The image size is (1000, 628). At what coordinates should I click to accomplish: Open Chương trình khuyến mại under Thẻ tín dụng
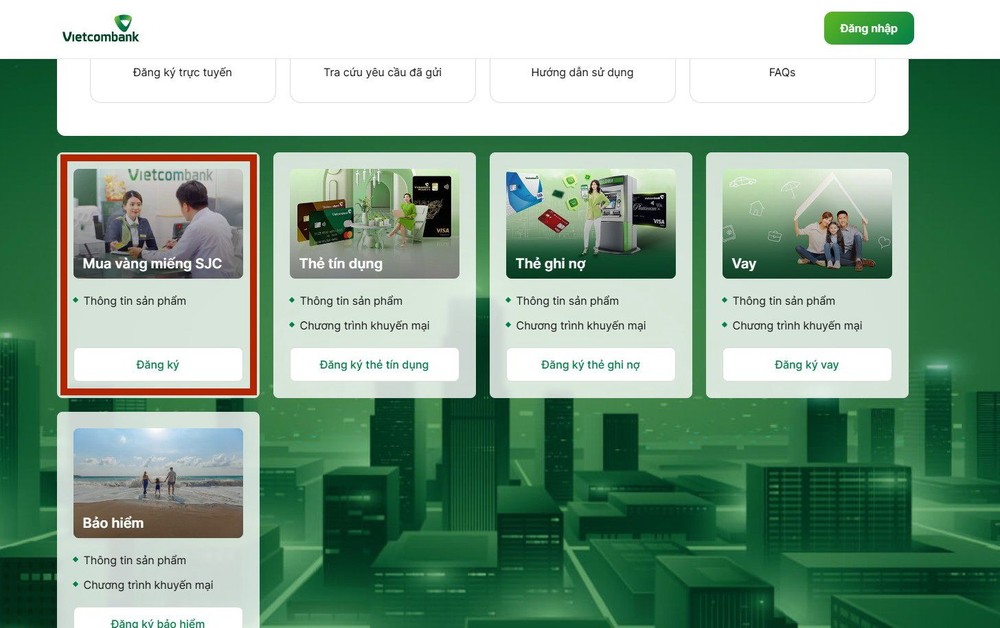coord(364,325)
